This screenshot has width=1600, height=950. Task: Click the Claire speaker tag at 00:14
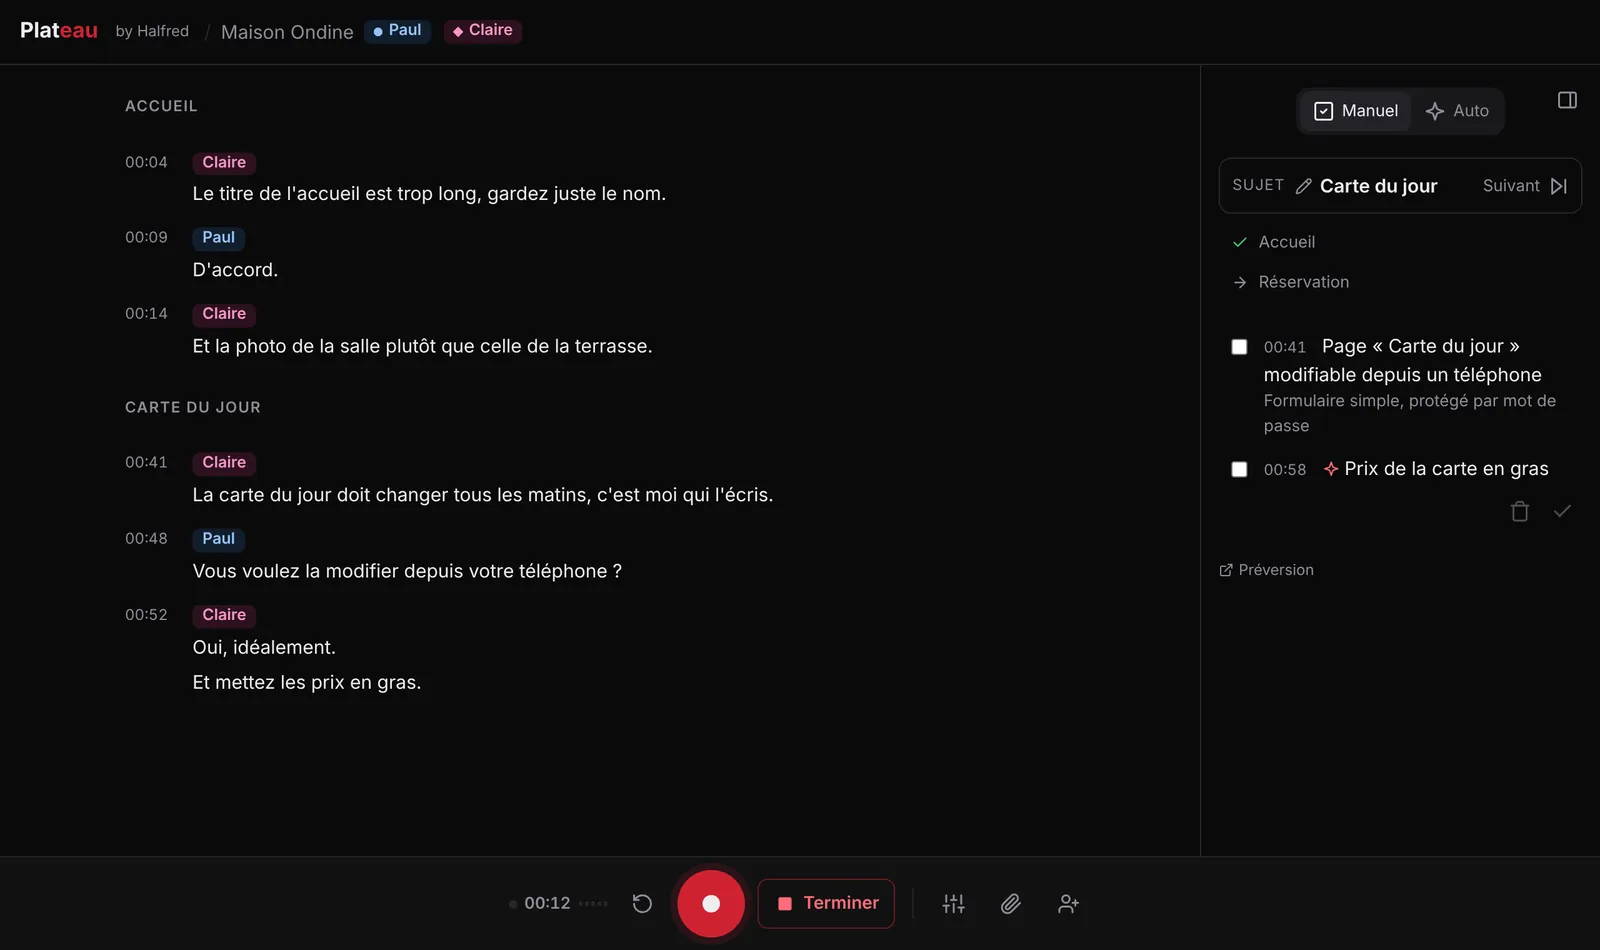coord(224,314)
